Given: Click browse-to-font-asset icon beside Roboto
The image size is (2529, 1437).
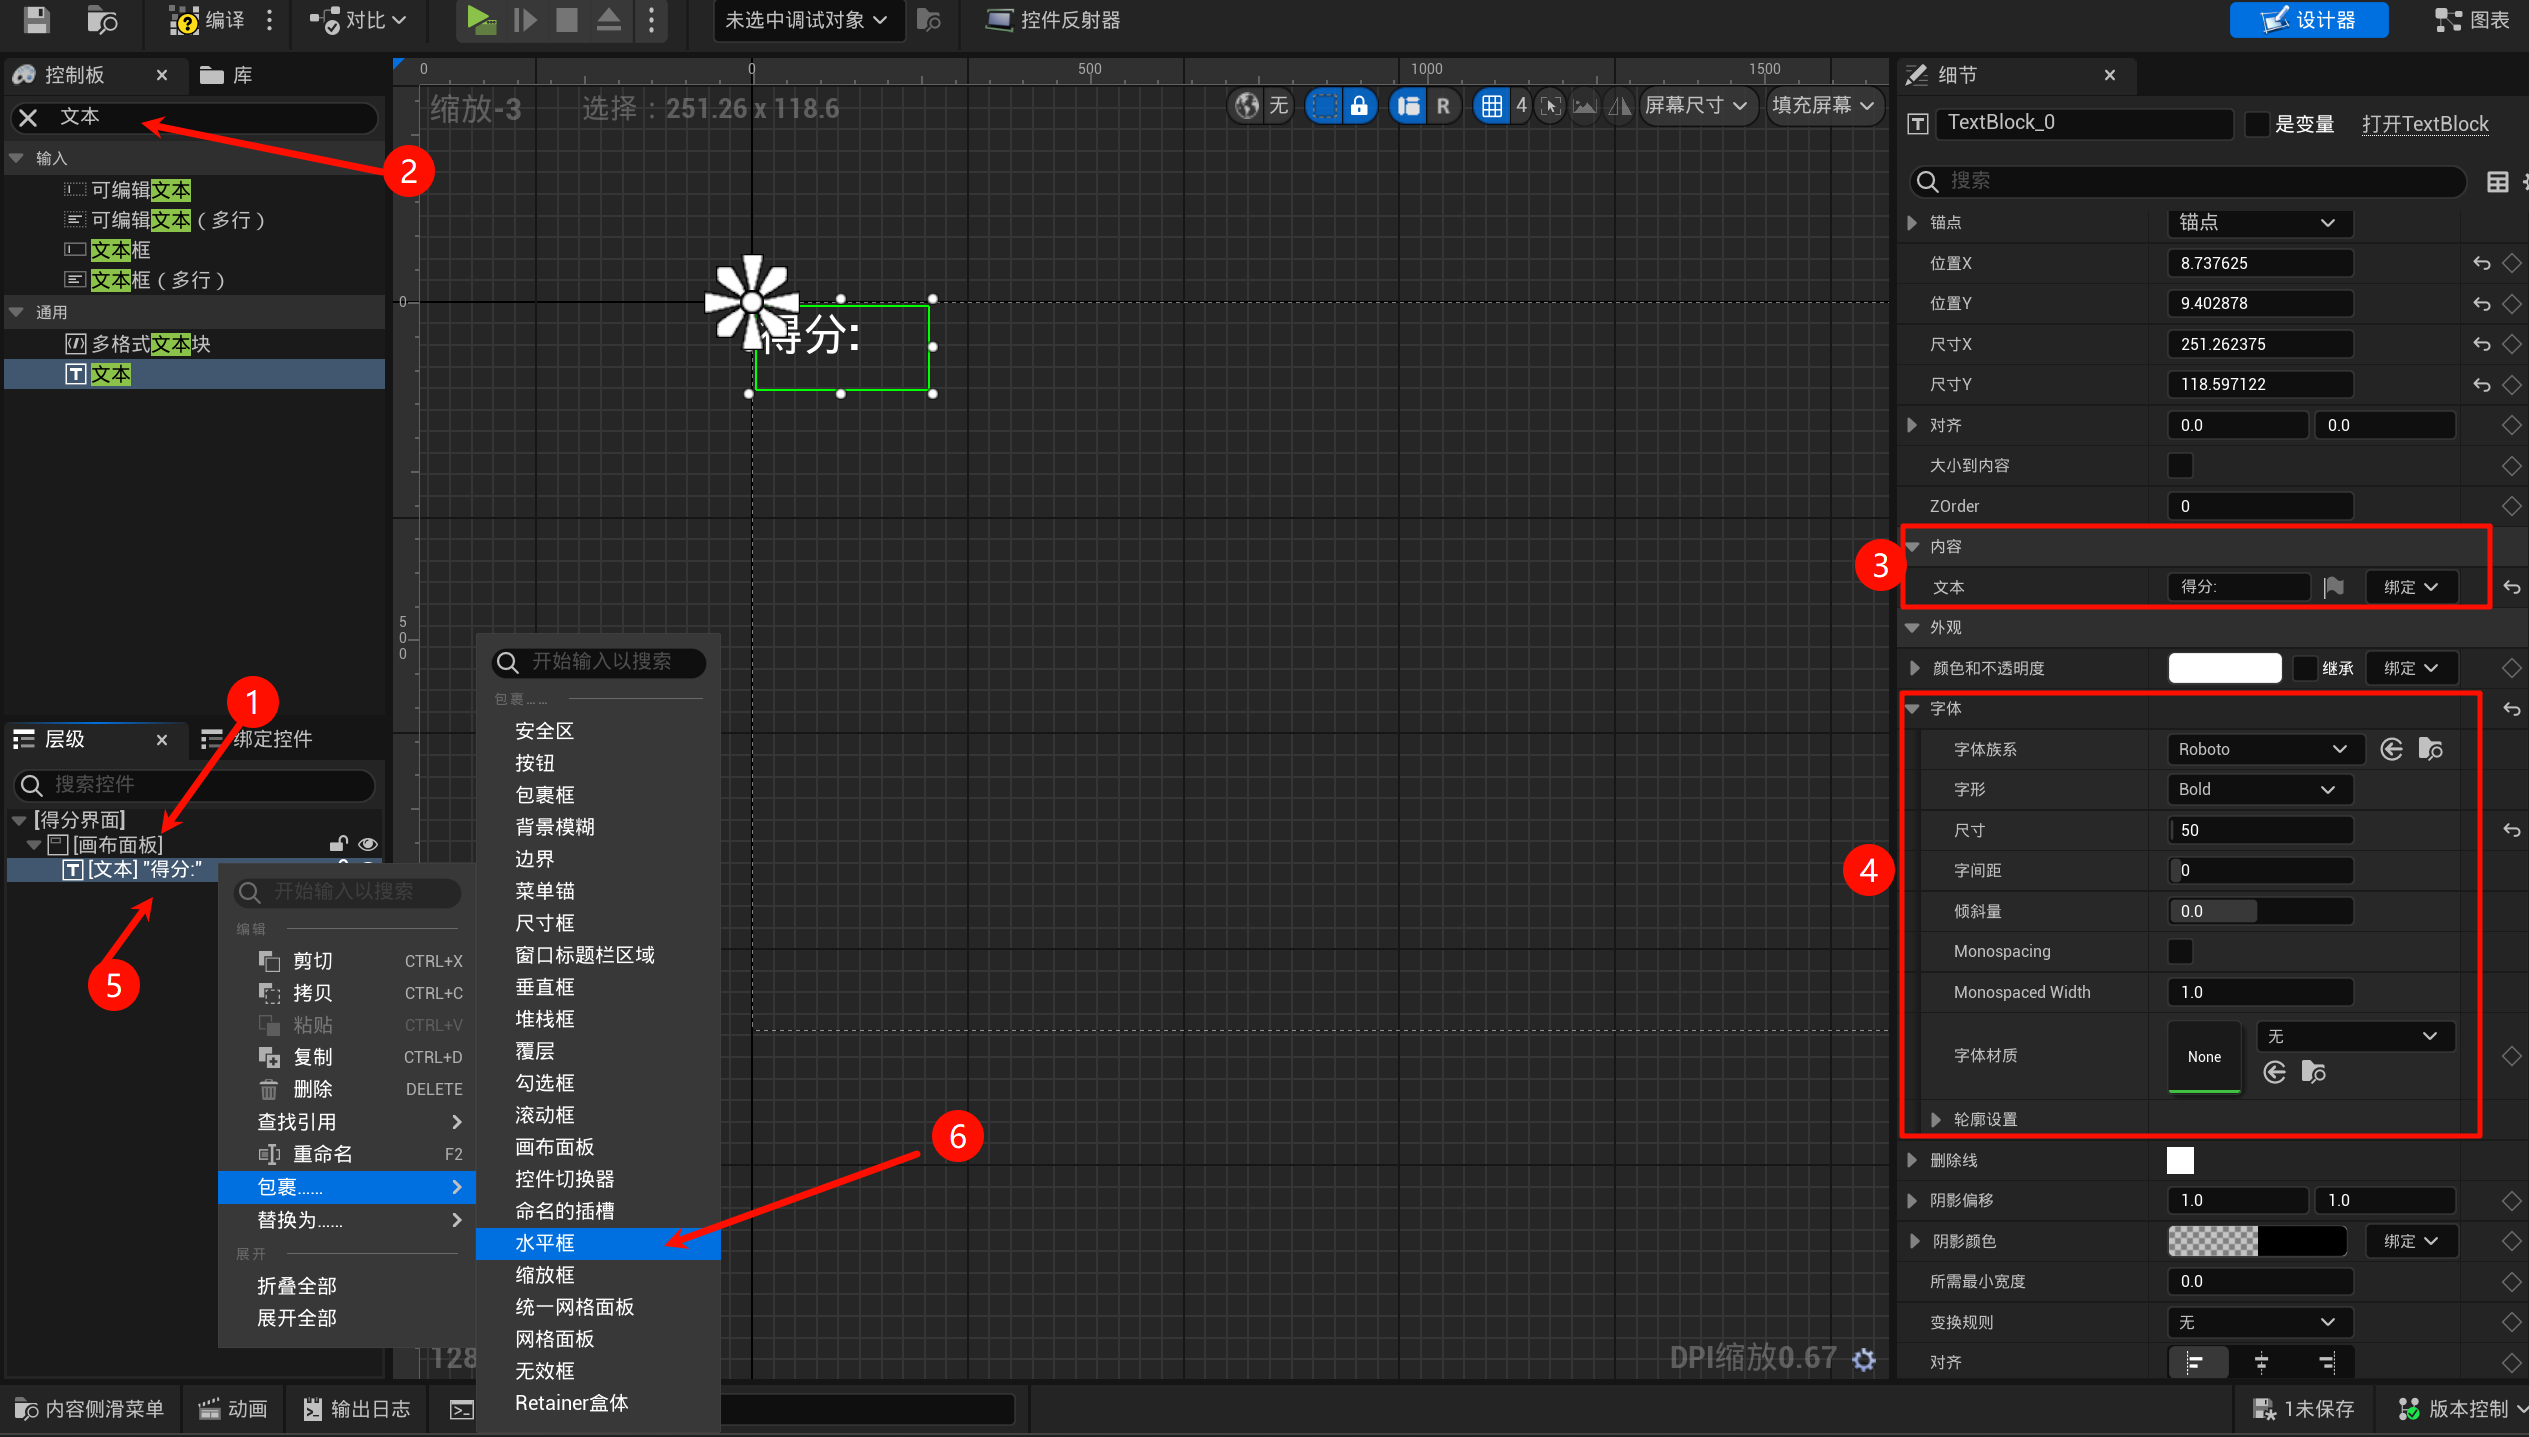Looking at the screenshot, I should tap(2430, 749).
